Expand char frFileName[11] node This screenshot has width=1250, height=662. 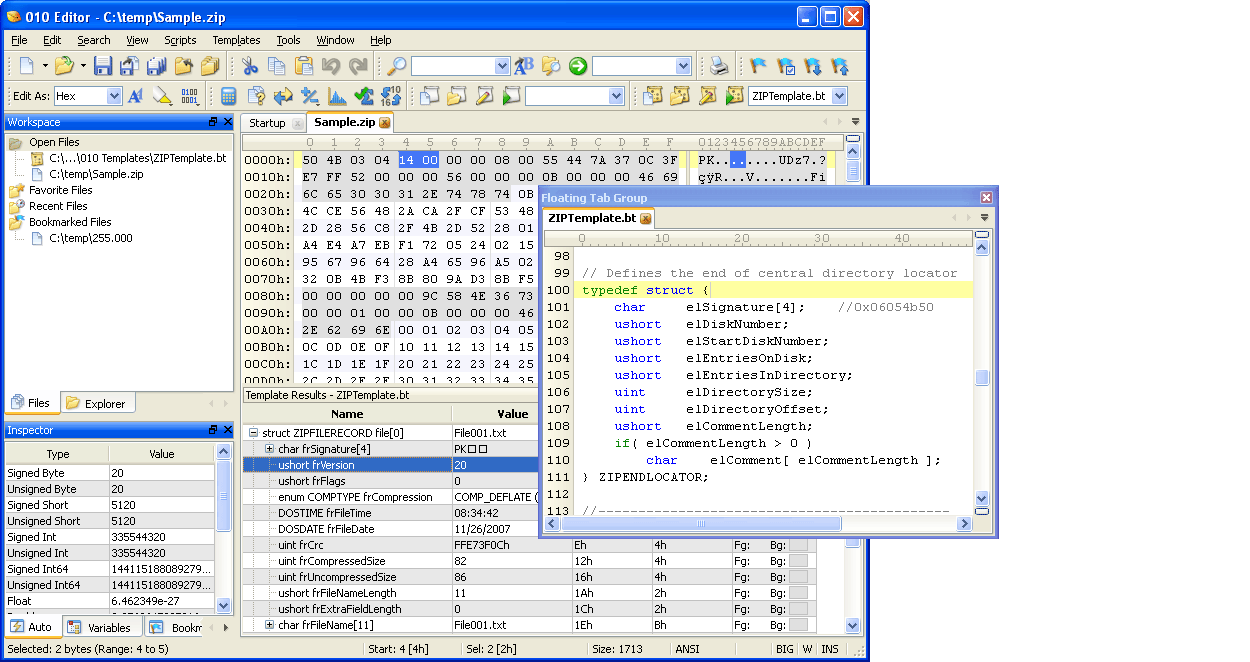point(270,625)
